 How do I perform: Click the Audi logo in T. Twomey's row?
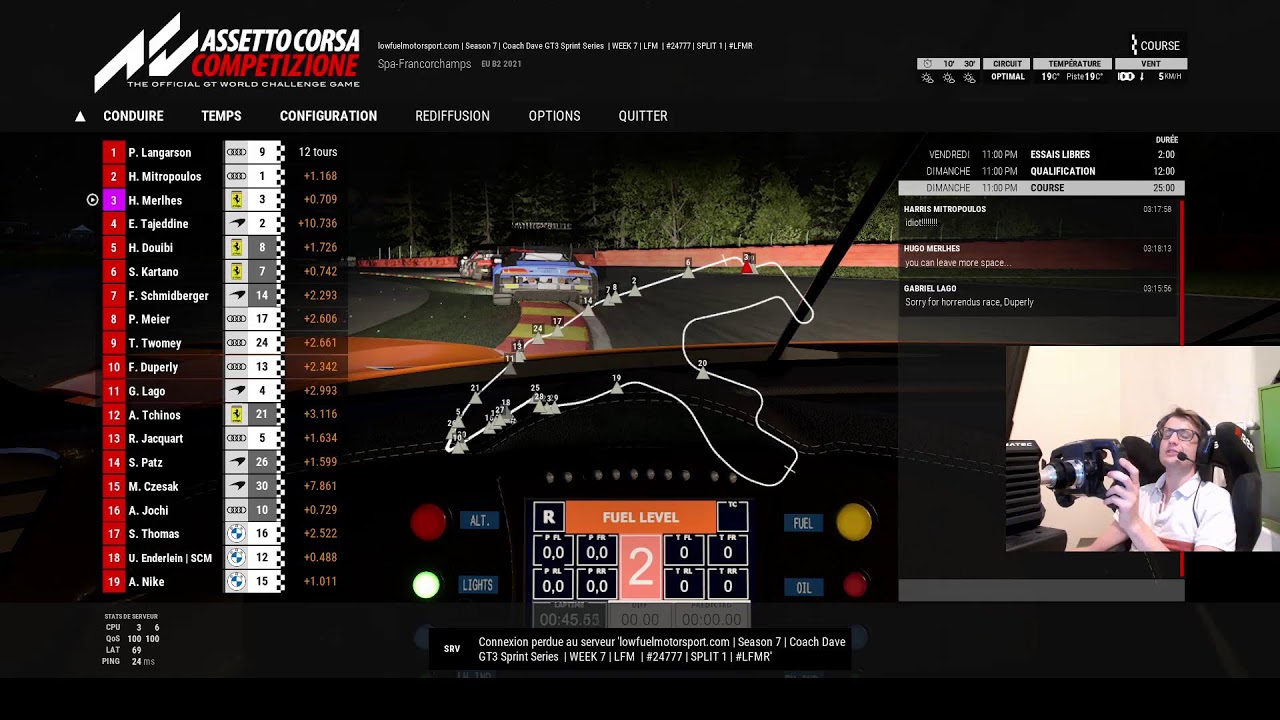point(236,343)
